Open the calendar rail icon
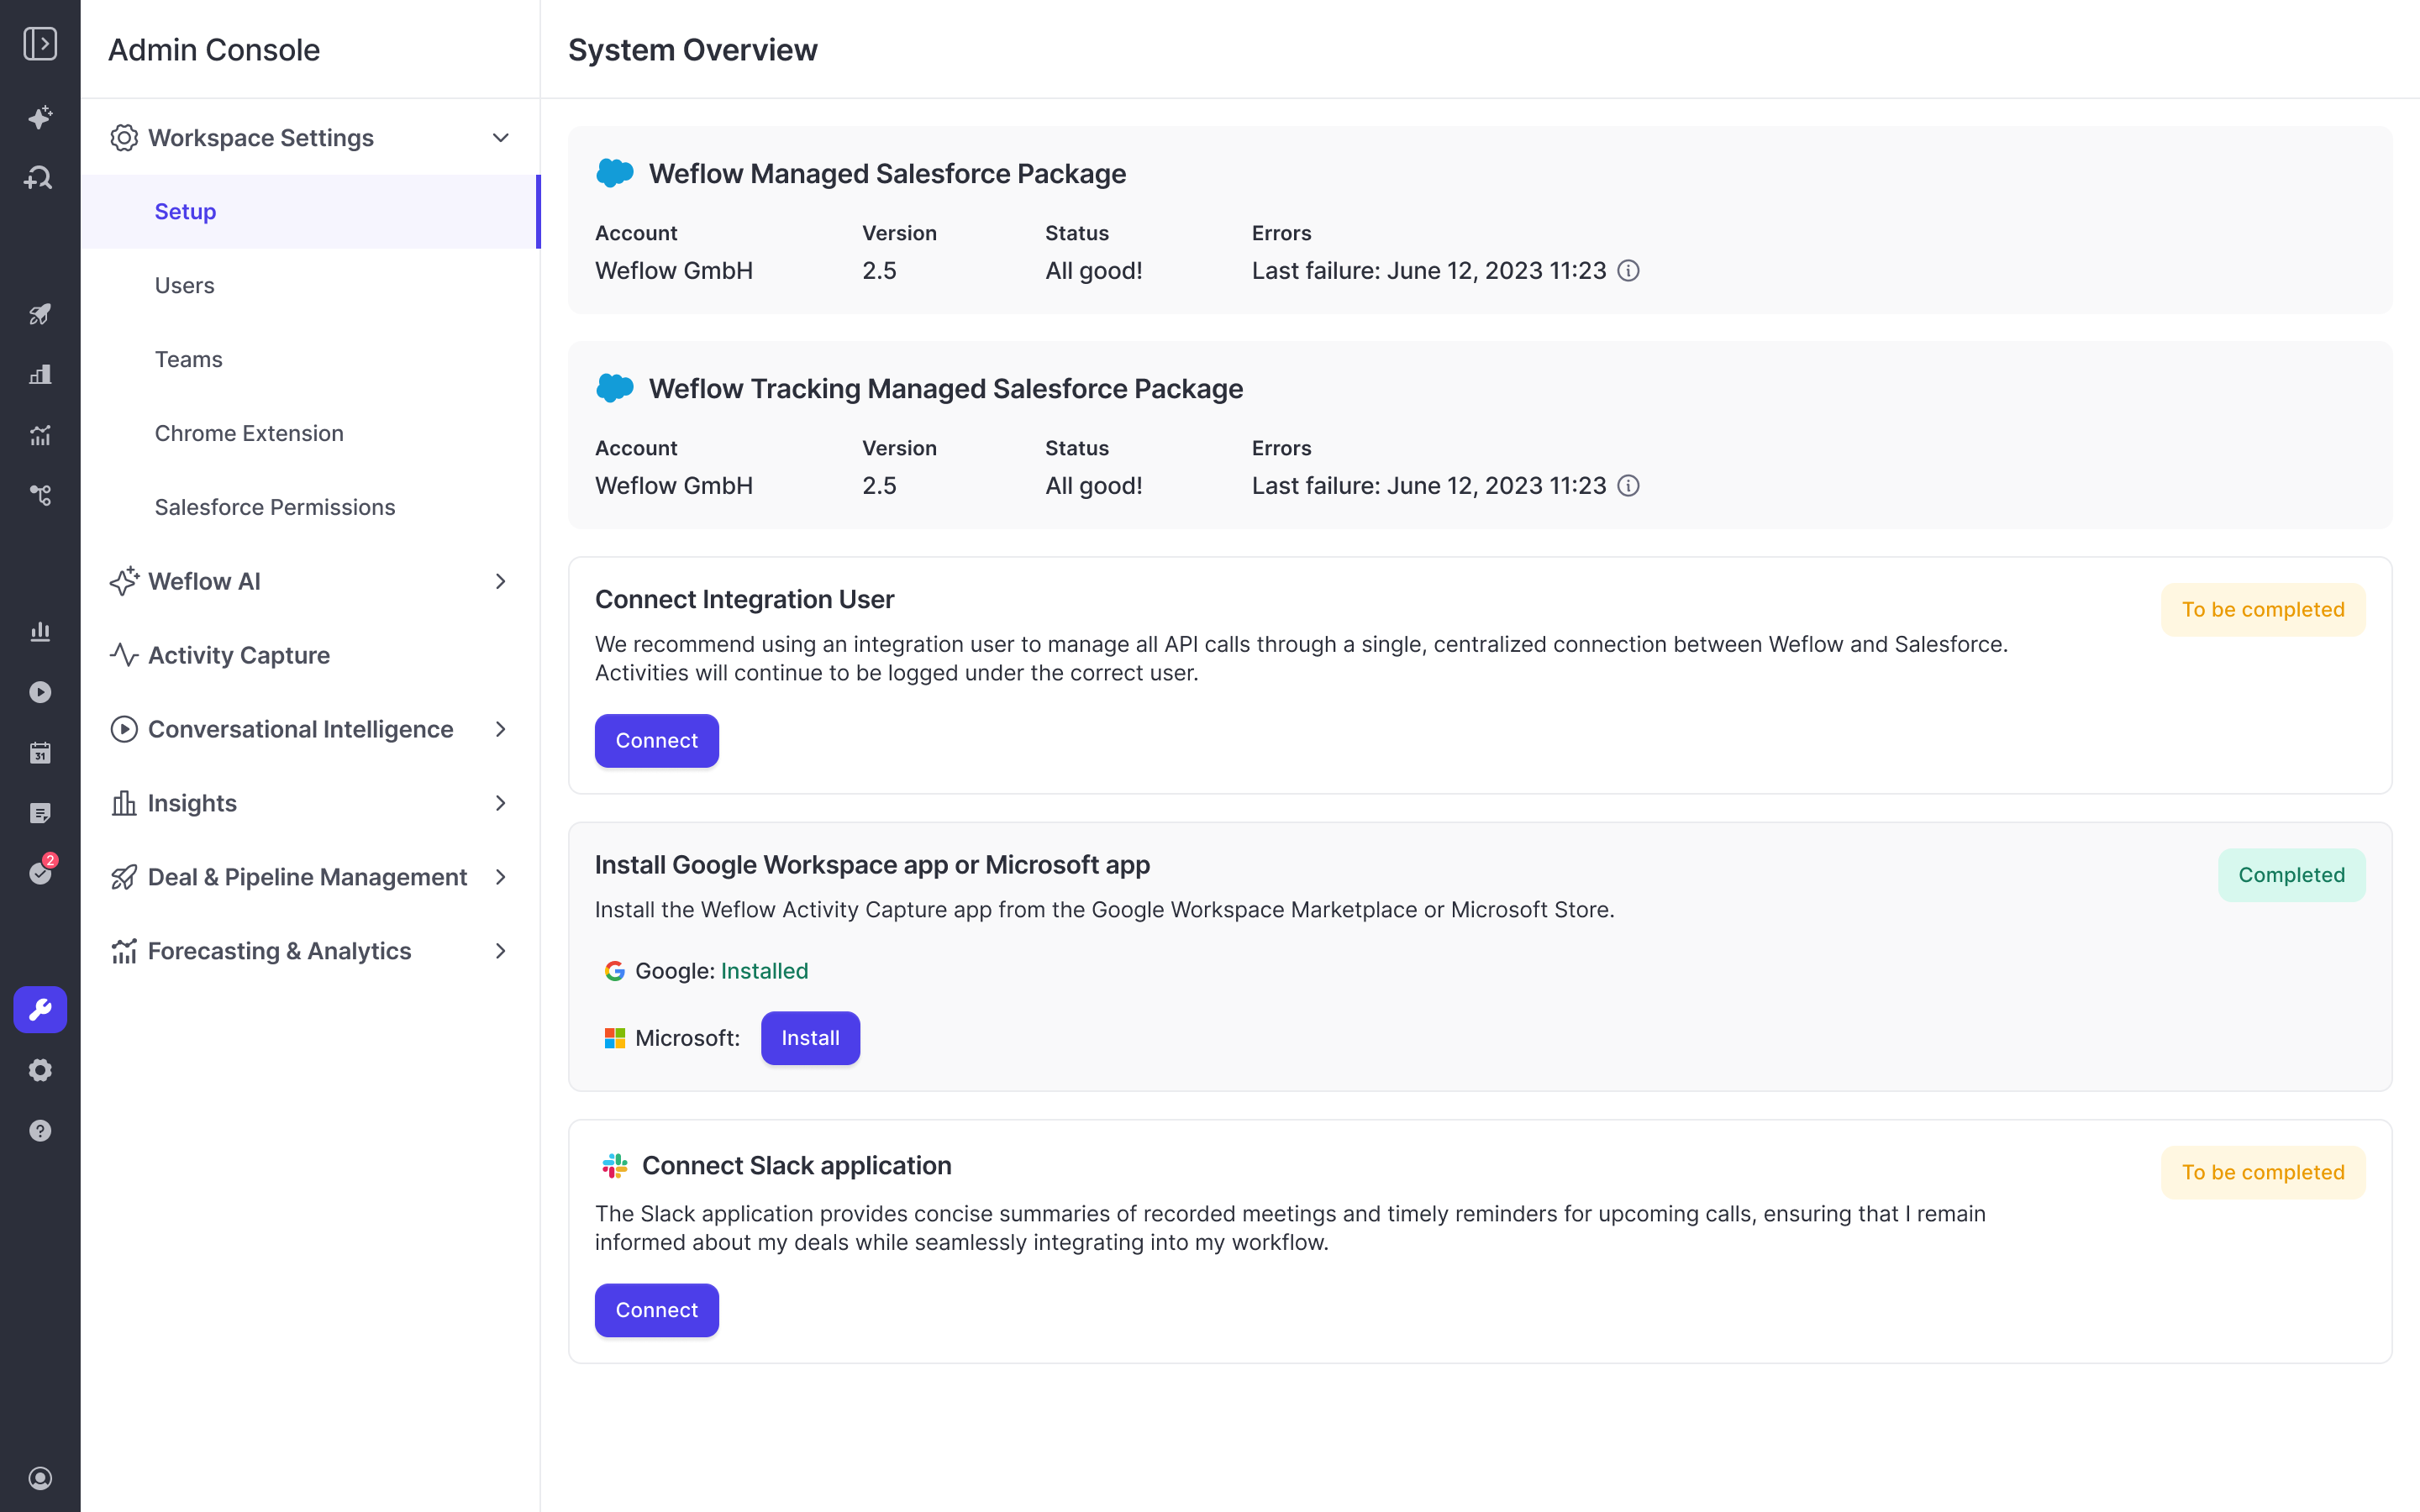2420x1512 pixels. pos(40,752)
